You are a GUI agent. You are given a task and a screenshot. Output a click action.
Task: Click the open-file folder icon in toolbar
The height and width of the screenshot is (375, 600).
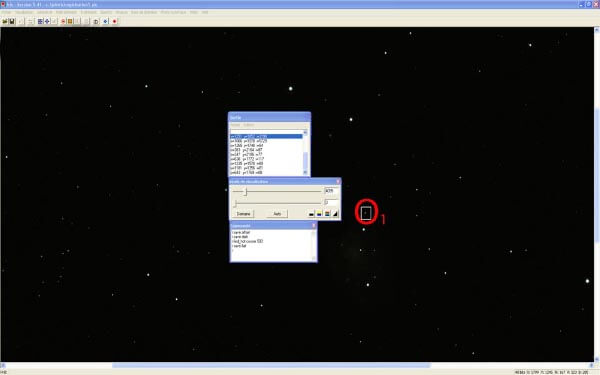5,21
